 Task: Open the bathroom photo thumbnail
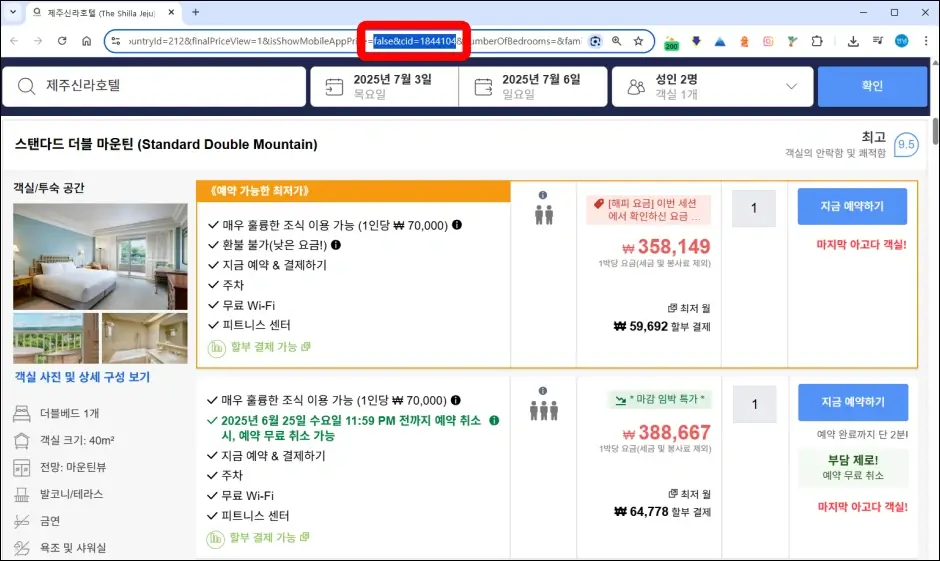tap(144, 338)
